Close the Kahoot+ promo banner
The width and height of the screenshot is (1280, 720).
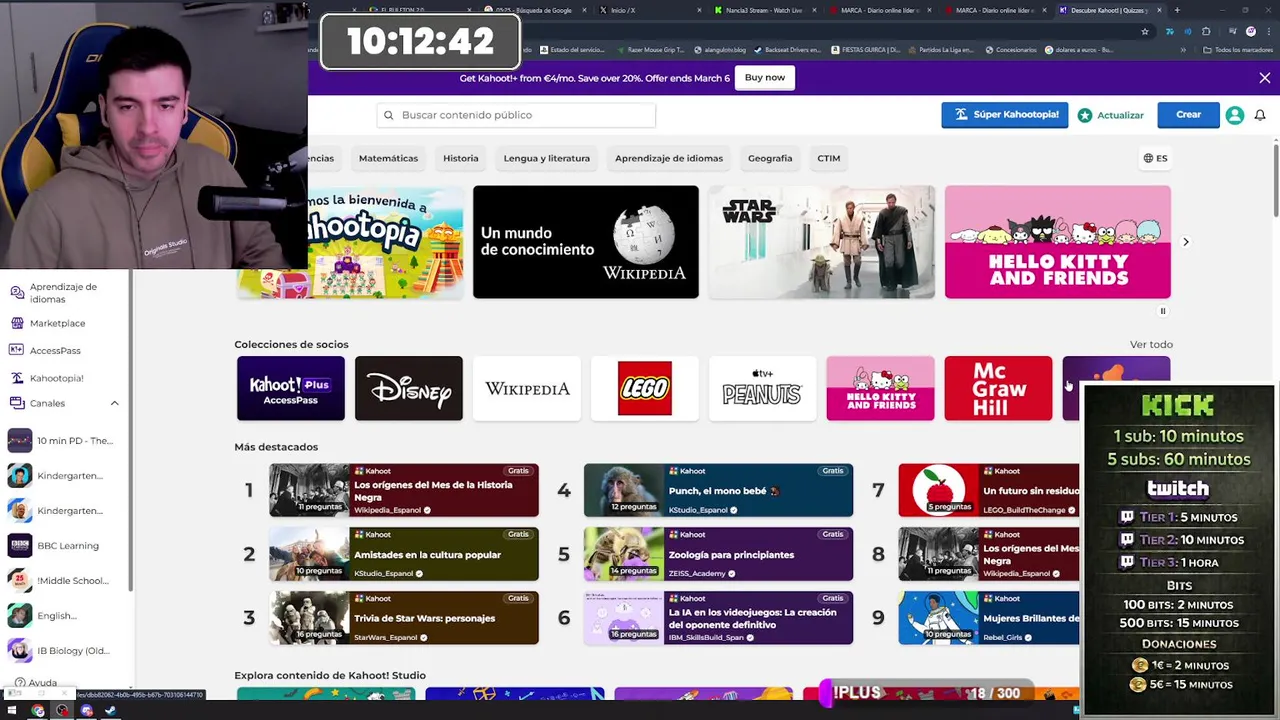coord(1265,78)
